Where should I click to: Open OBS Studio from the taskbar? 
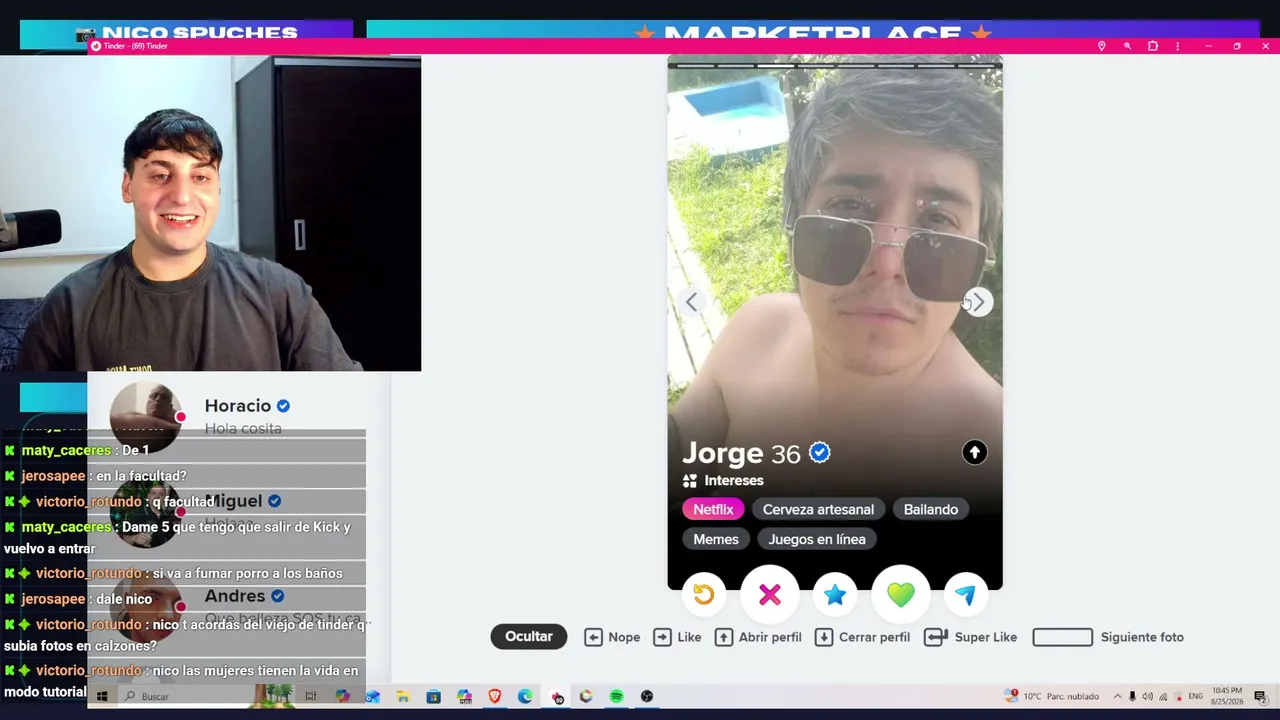click(x=647, y=696)
